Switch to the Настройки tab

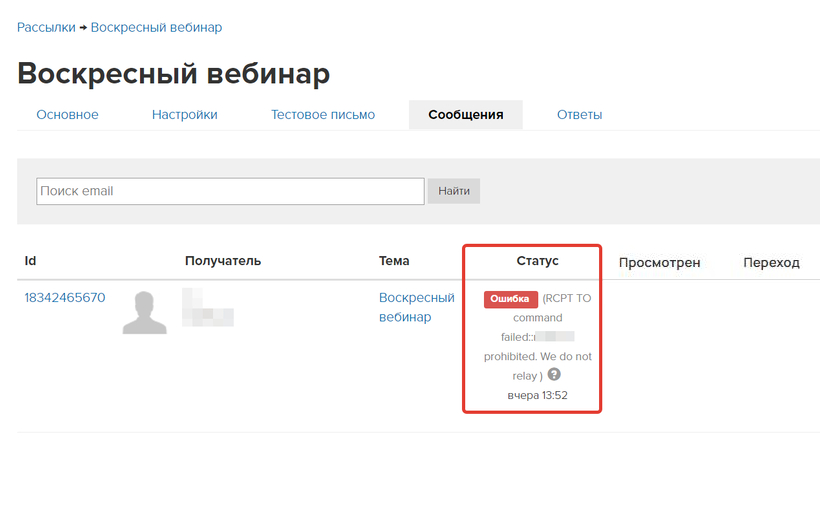(185, 114)
